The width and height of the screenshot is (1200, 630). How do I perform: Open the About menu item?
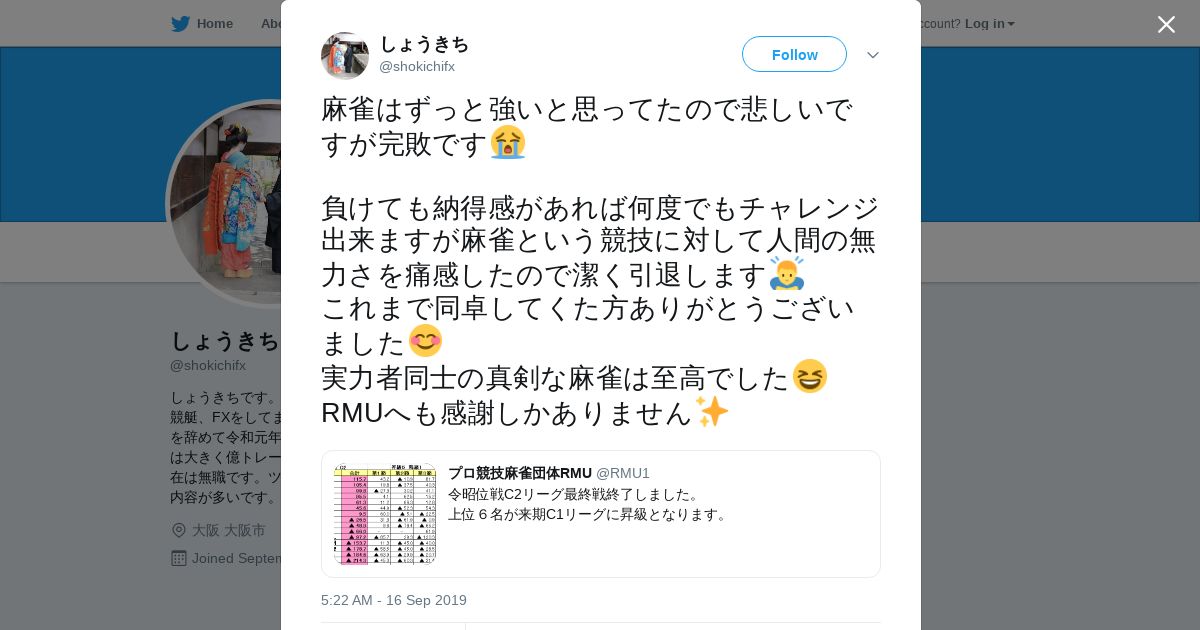coord(271,24)
